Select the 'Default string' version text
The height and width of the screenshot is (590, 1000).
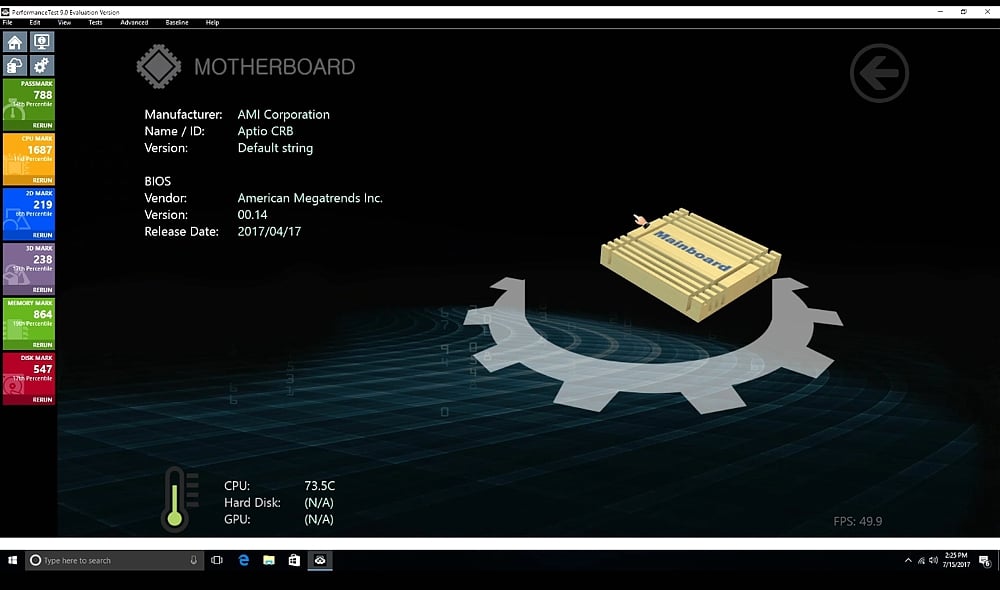click(276, 148)
